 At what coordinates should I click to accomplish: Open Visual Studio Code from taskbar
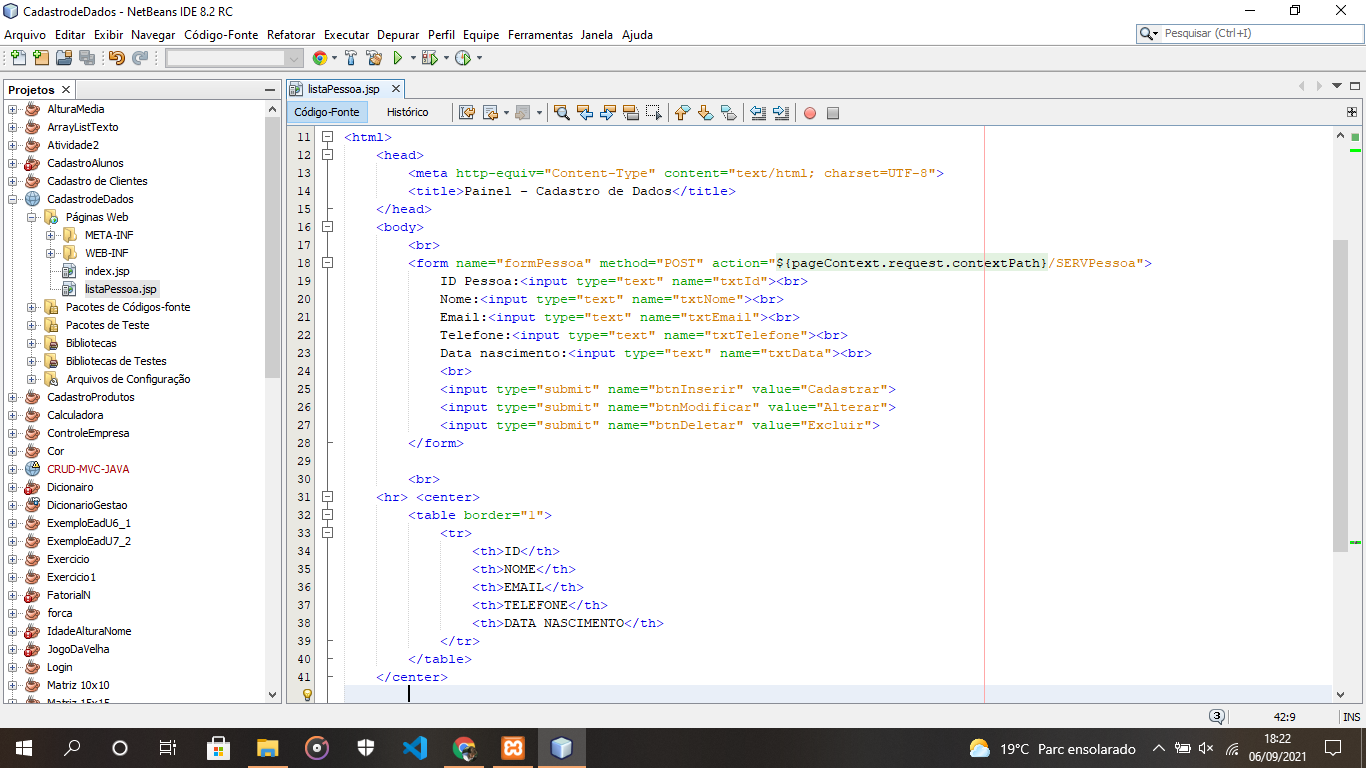(415, 747)
